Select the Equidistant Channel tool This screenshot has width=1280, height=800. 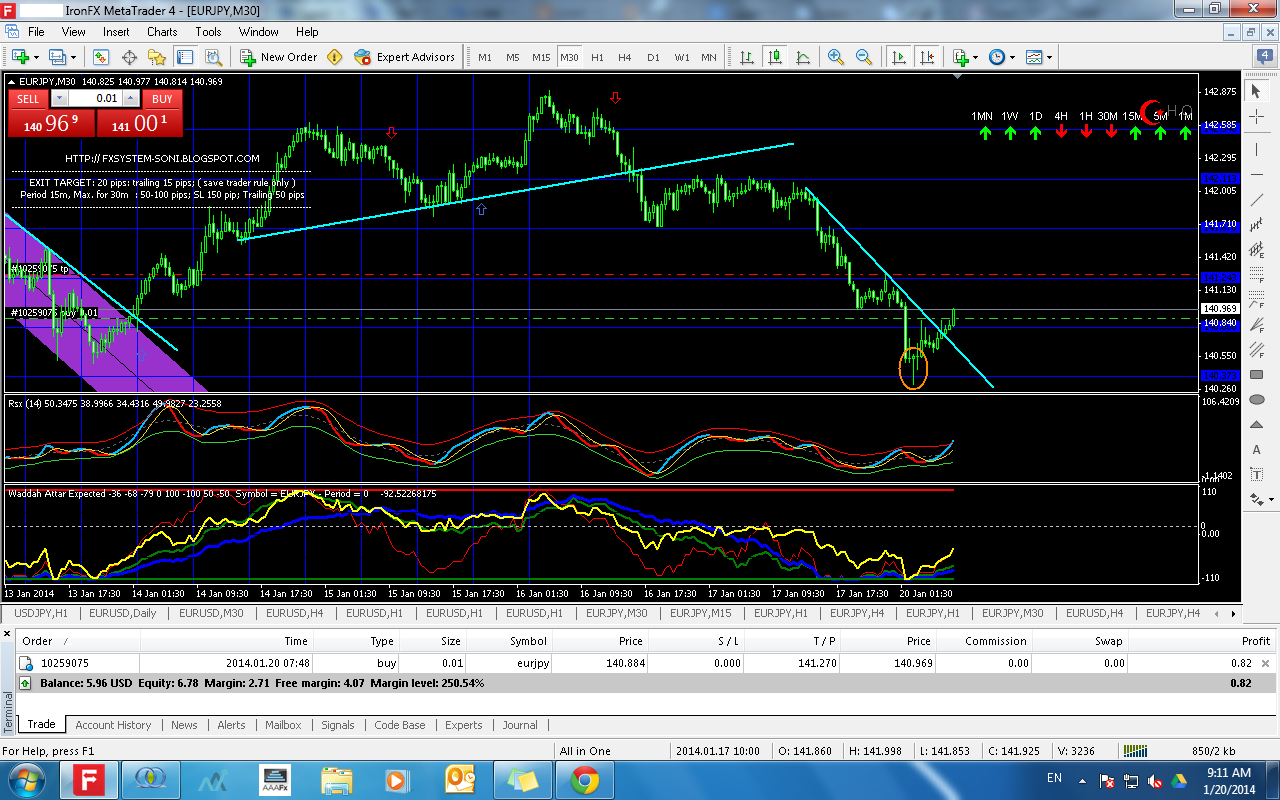tap(1256, 227)
